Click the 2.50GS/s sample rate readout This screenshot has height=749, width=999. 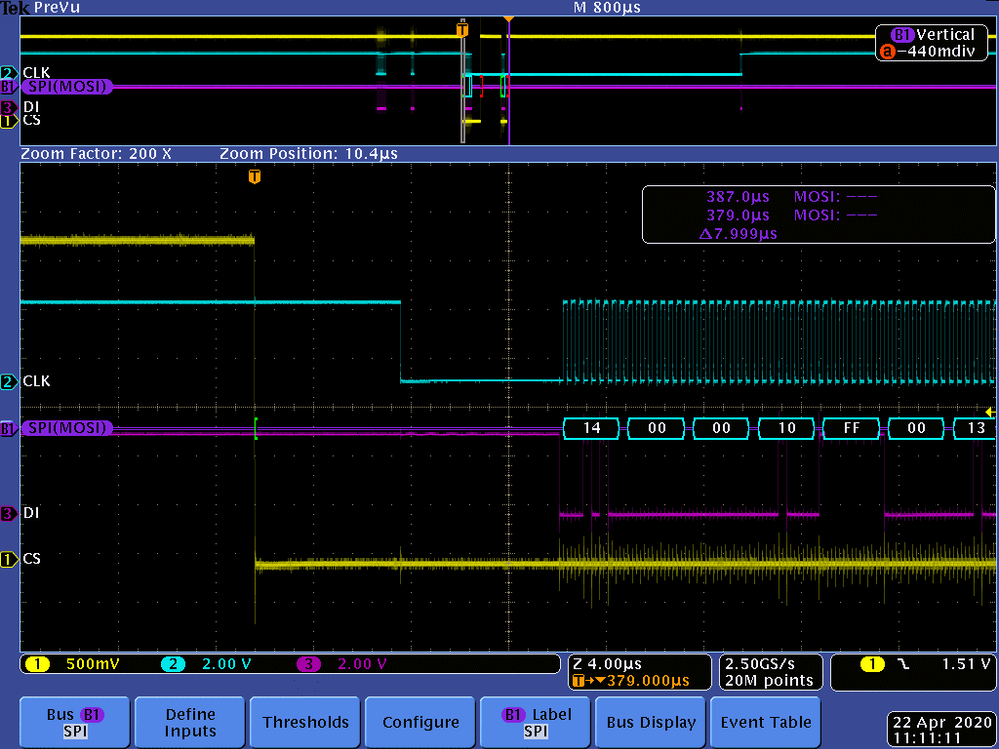tap(760, 664)
